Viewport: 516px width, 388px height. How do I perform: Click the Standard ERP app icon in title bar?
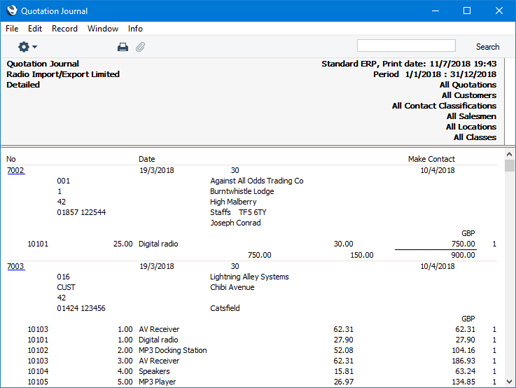point(12,10)
